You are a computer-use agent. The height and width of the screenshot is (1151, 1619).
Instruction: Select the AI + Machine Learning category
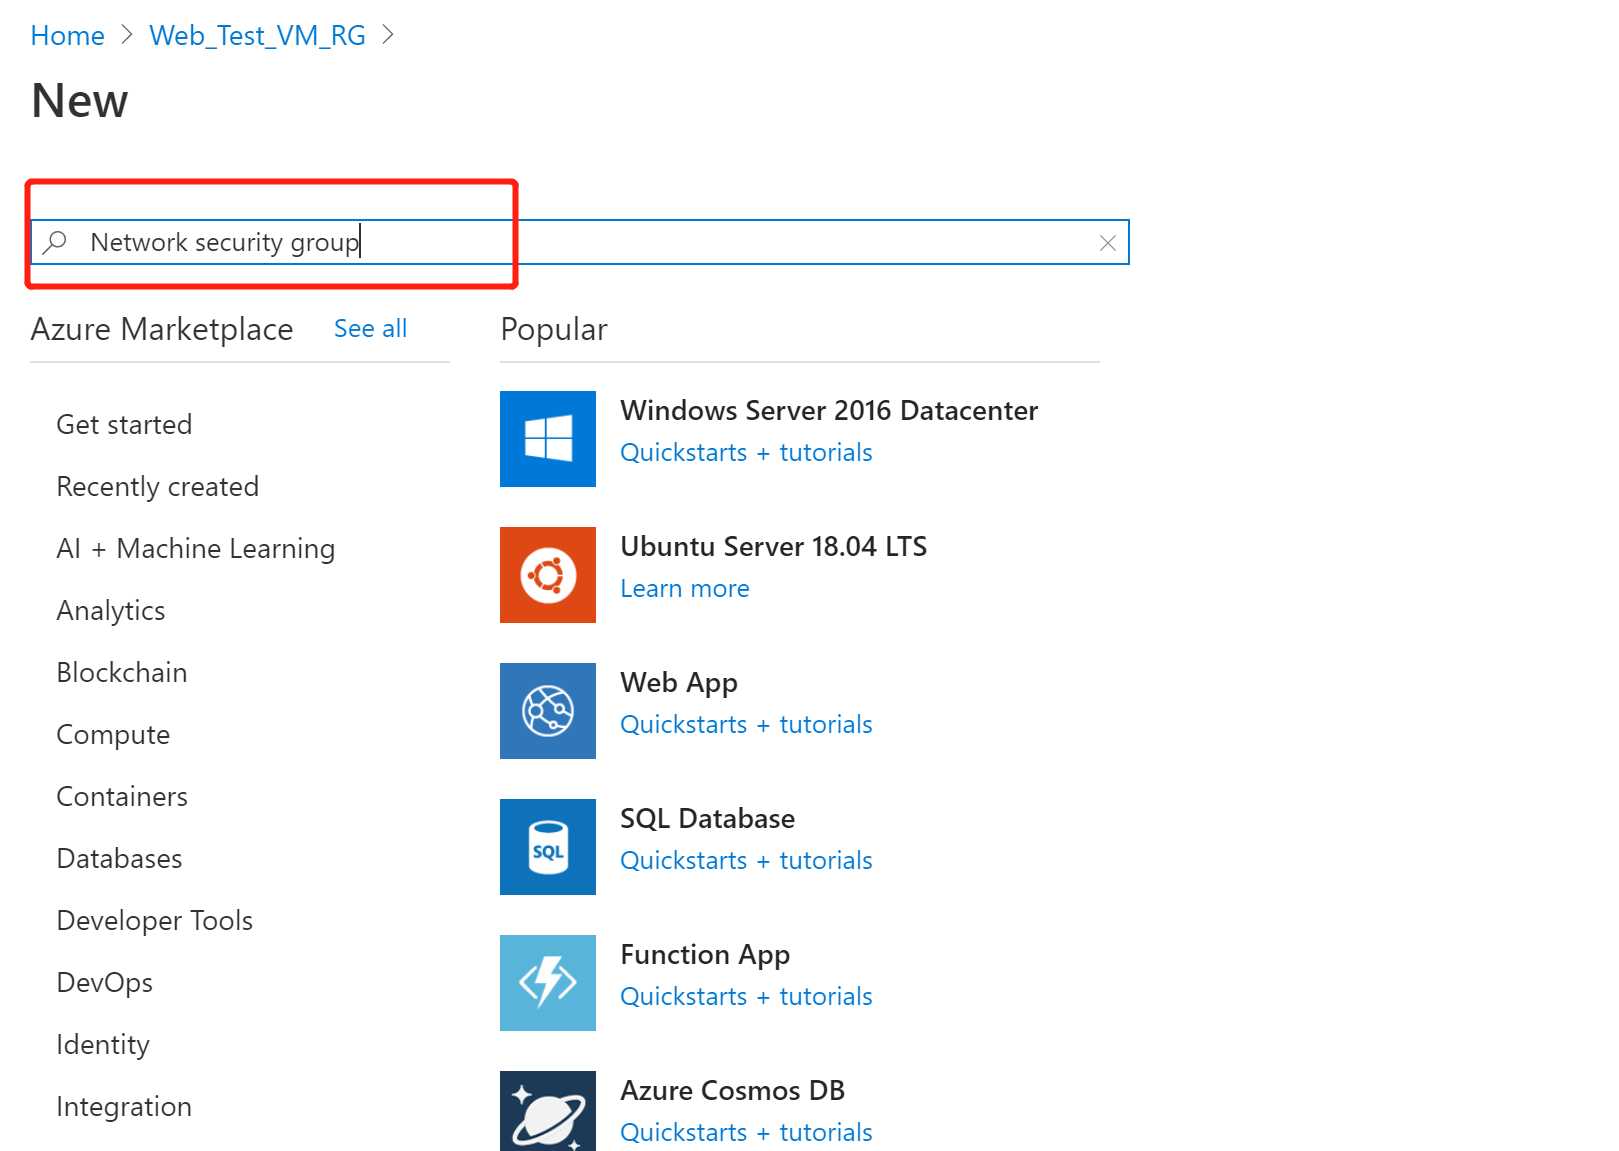click(196, 549)
